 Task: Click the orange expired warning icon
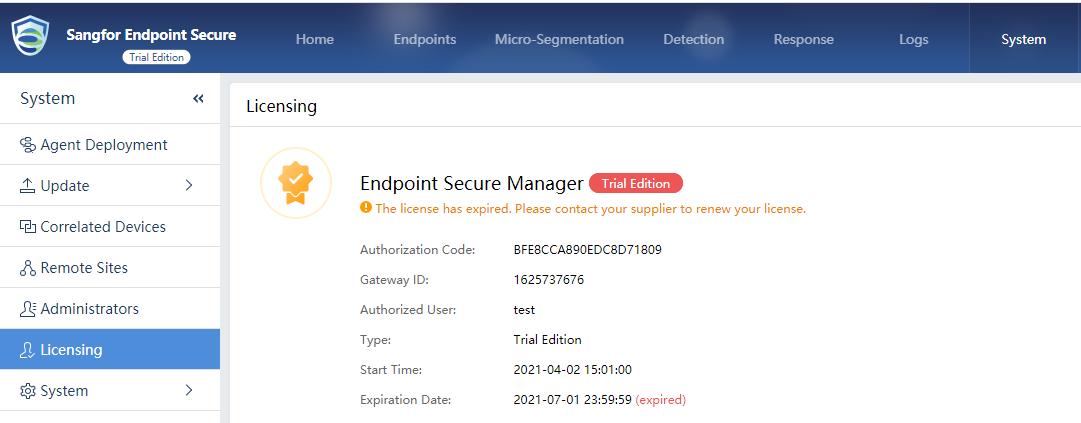[x=365, y=207]
